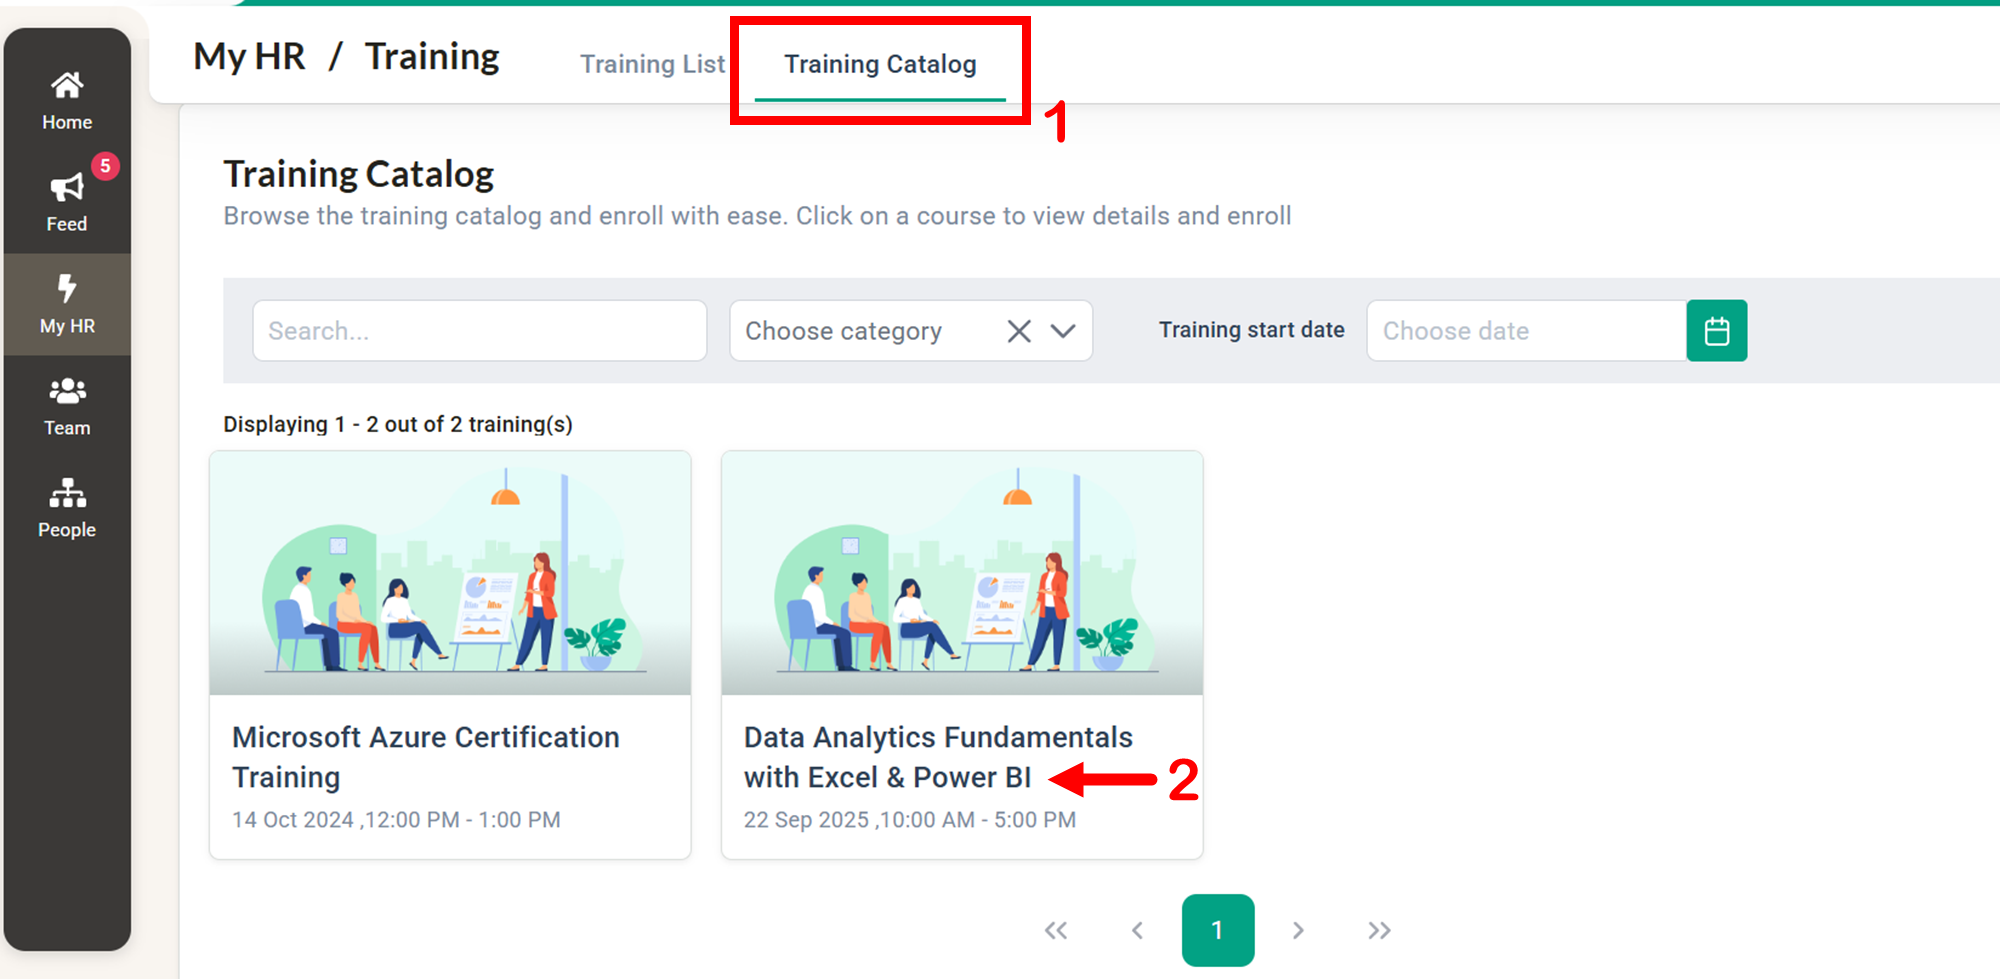2000x979 pixels.
Task: Click the Search input field
Action: [x=479, y=331]
